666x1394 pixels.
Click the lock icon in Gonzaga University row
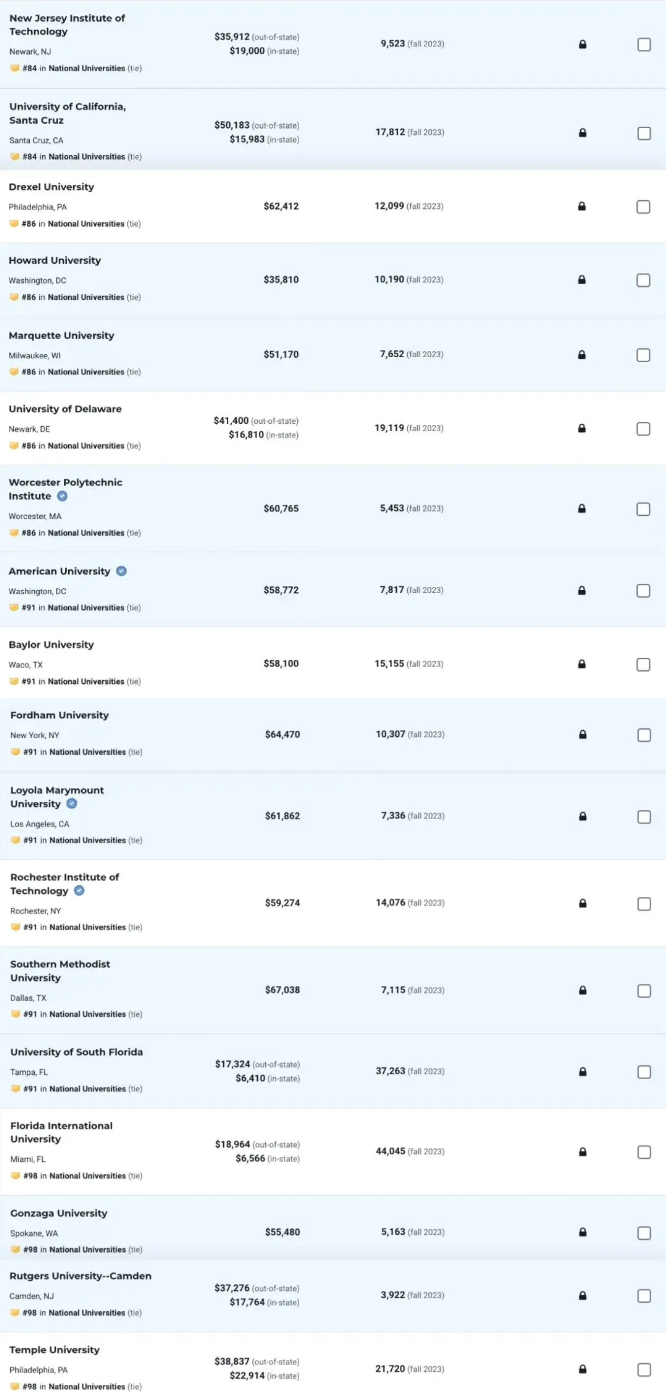pos(583,1233)
